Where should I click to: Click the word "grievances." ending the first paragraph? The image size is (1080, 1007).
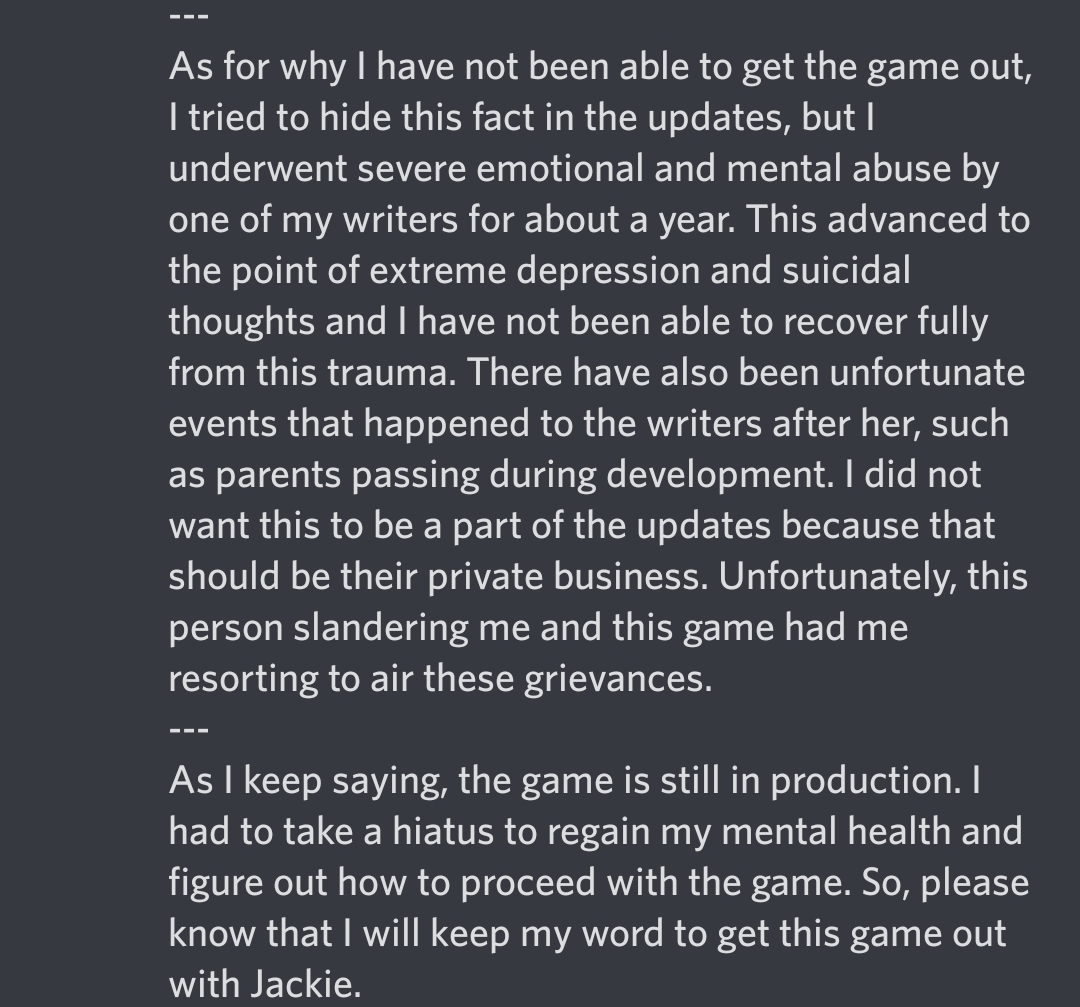(x=618, y=680)
